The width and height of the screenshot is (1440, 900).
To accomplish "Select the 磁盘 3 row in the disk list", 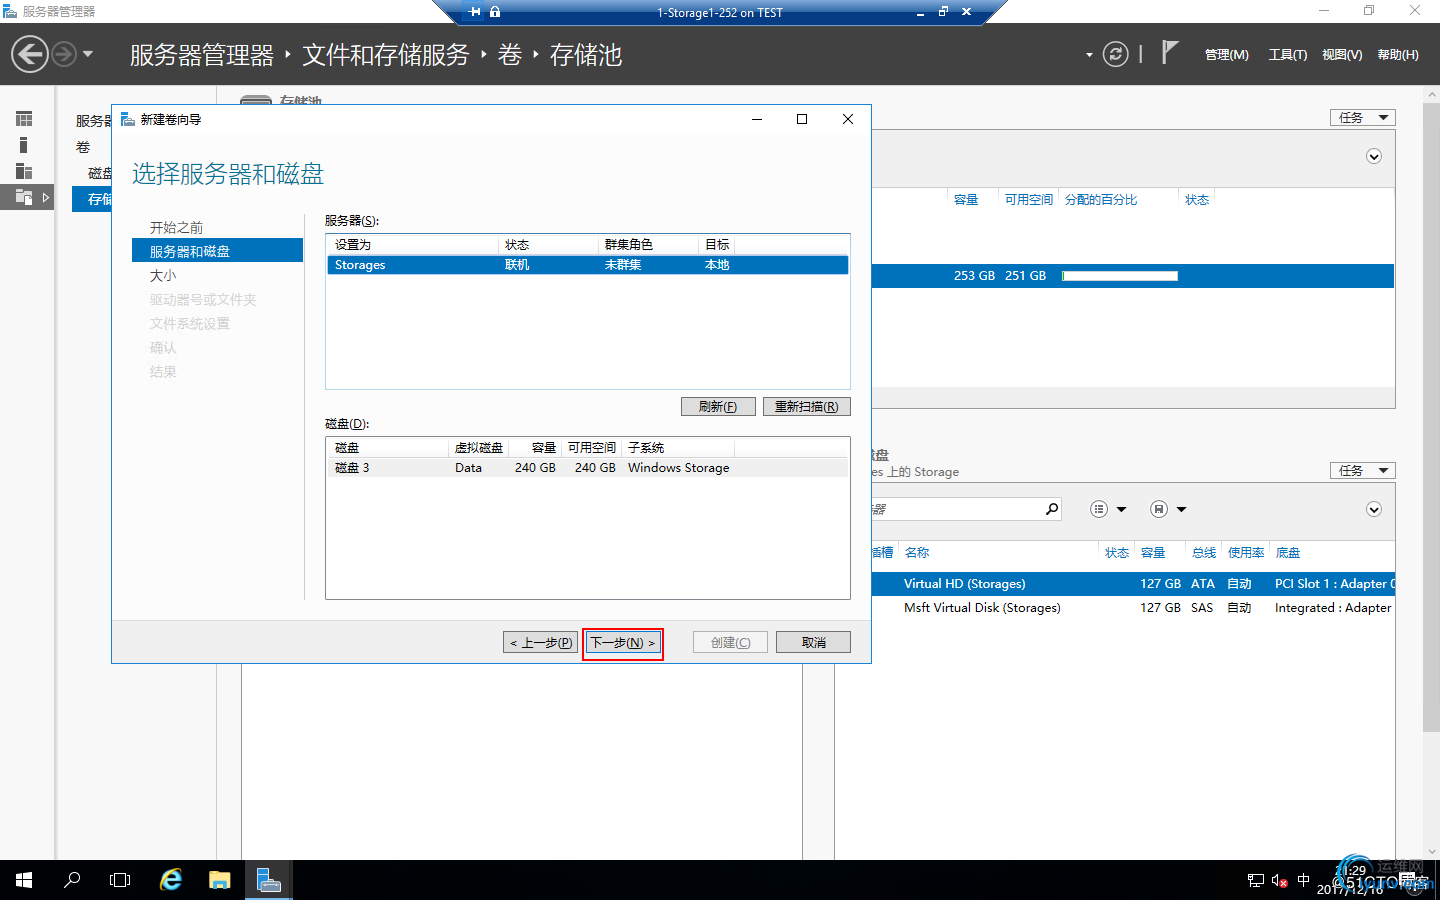I will [x=588, y=468].
